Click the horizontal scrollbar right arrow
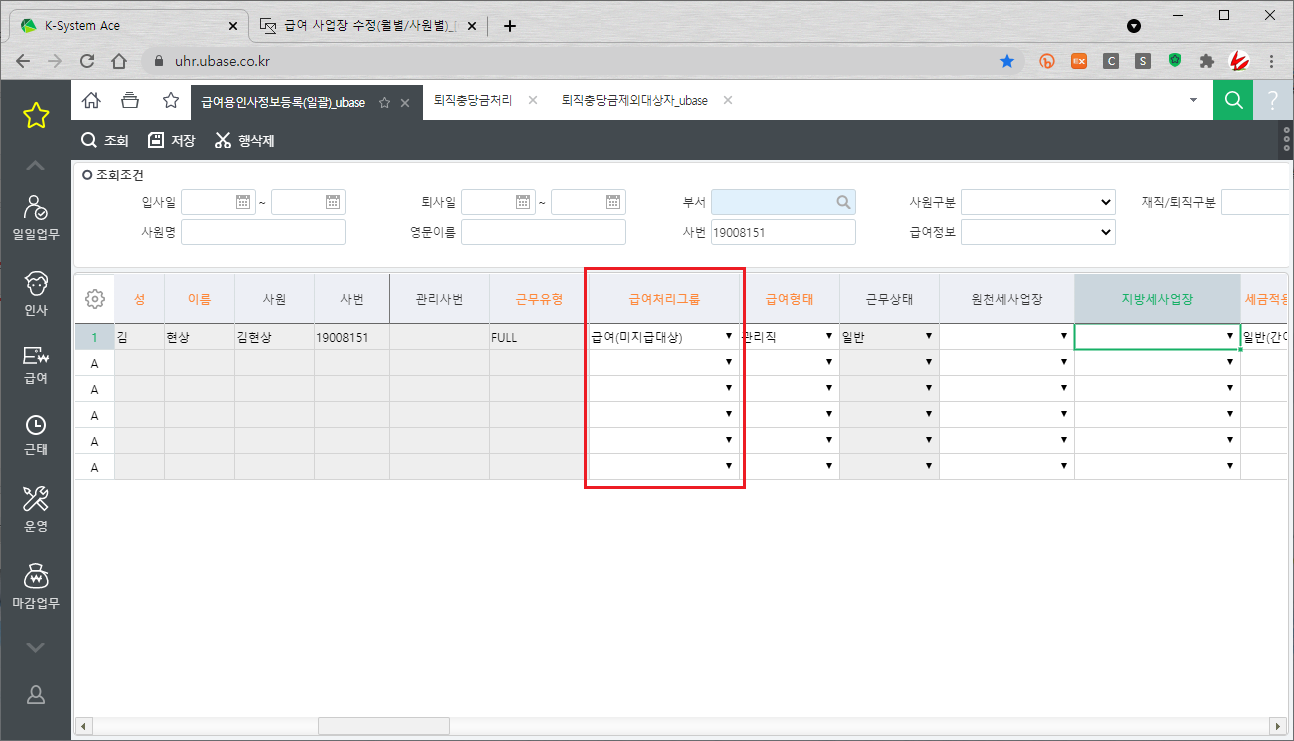 click(x=1276, y=726)
